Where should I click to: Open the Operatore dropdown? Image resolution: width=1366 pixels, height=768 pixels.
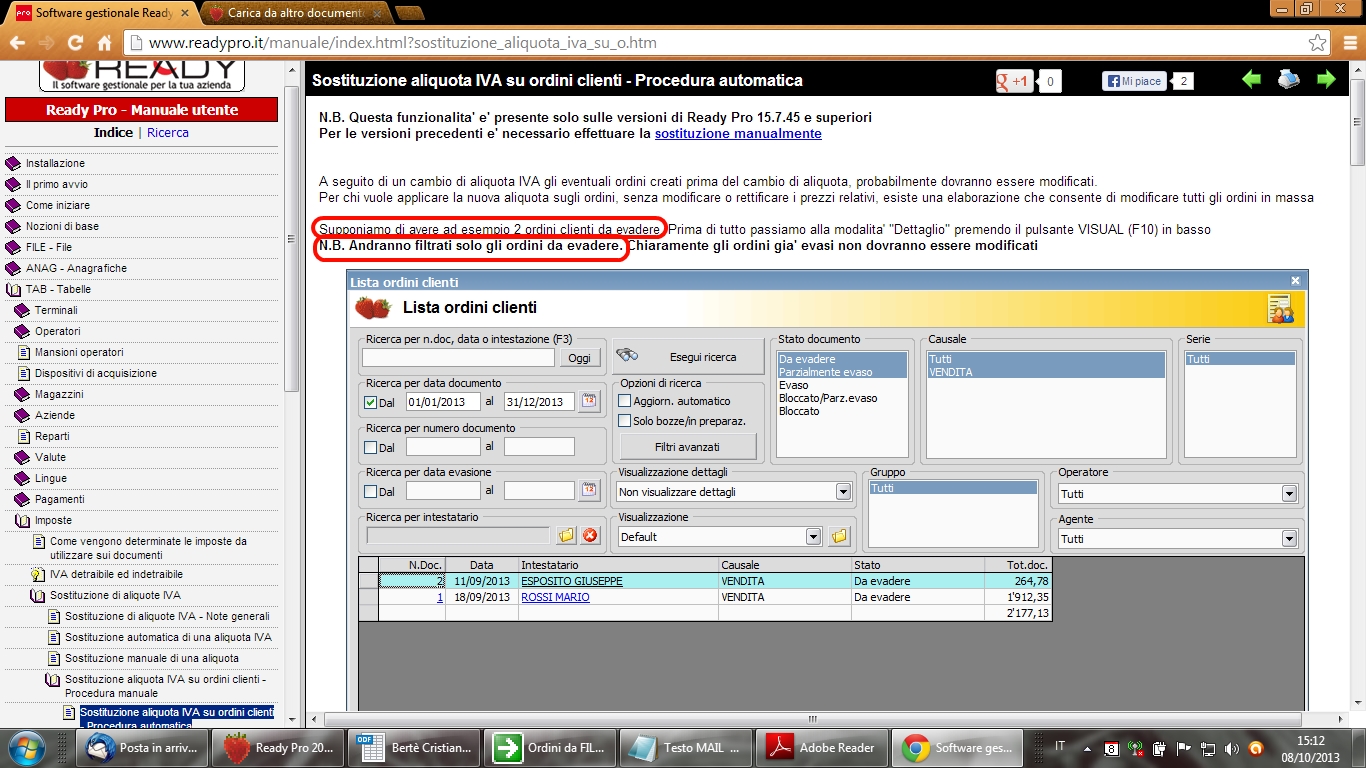pyautogui.click(x=1289, y=494)
